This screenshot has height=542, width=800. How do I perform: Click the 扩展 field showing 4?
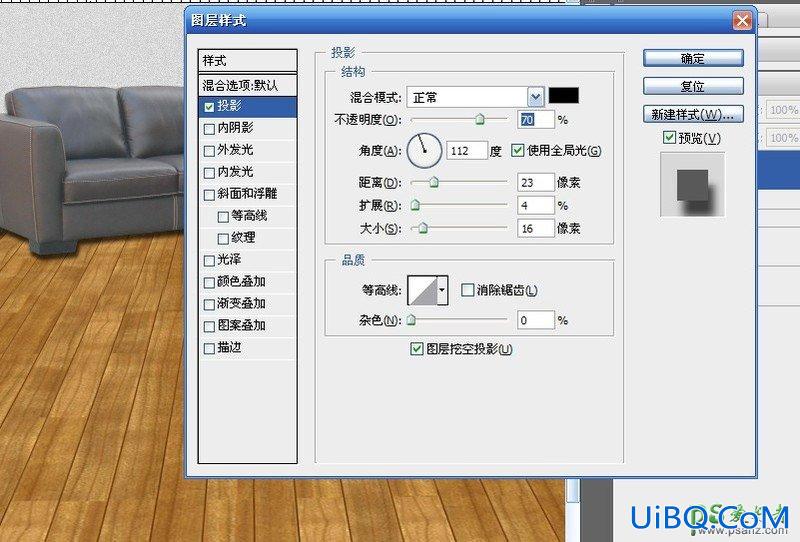coord(536,205)
